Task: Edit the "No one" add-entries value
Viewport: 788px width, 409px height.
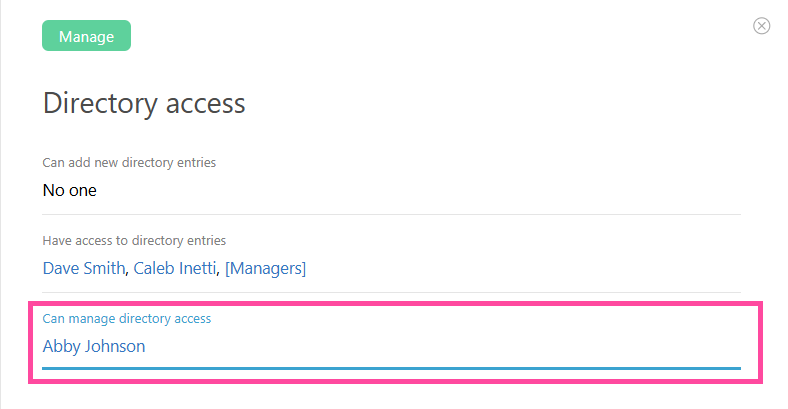Action: 70,190
